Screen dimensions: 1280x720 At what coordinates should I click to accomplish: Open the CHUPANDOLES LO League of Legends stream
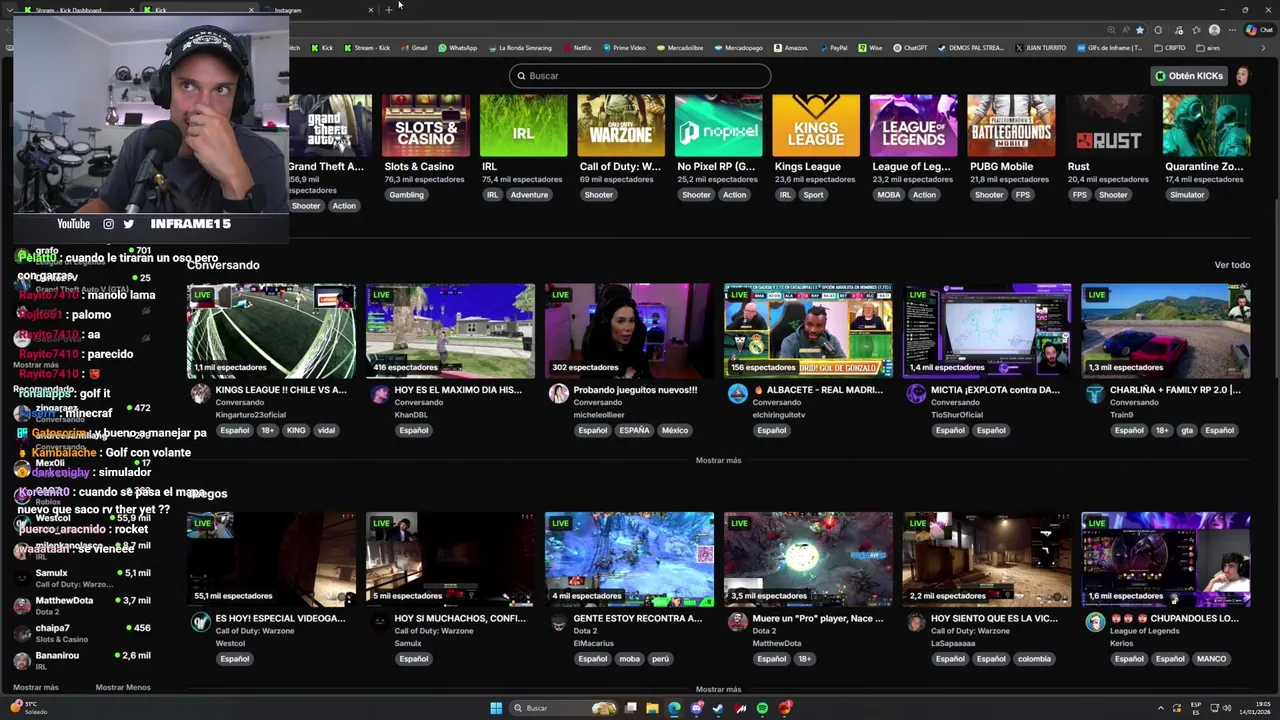[x=1166, y=559]
